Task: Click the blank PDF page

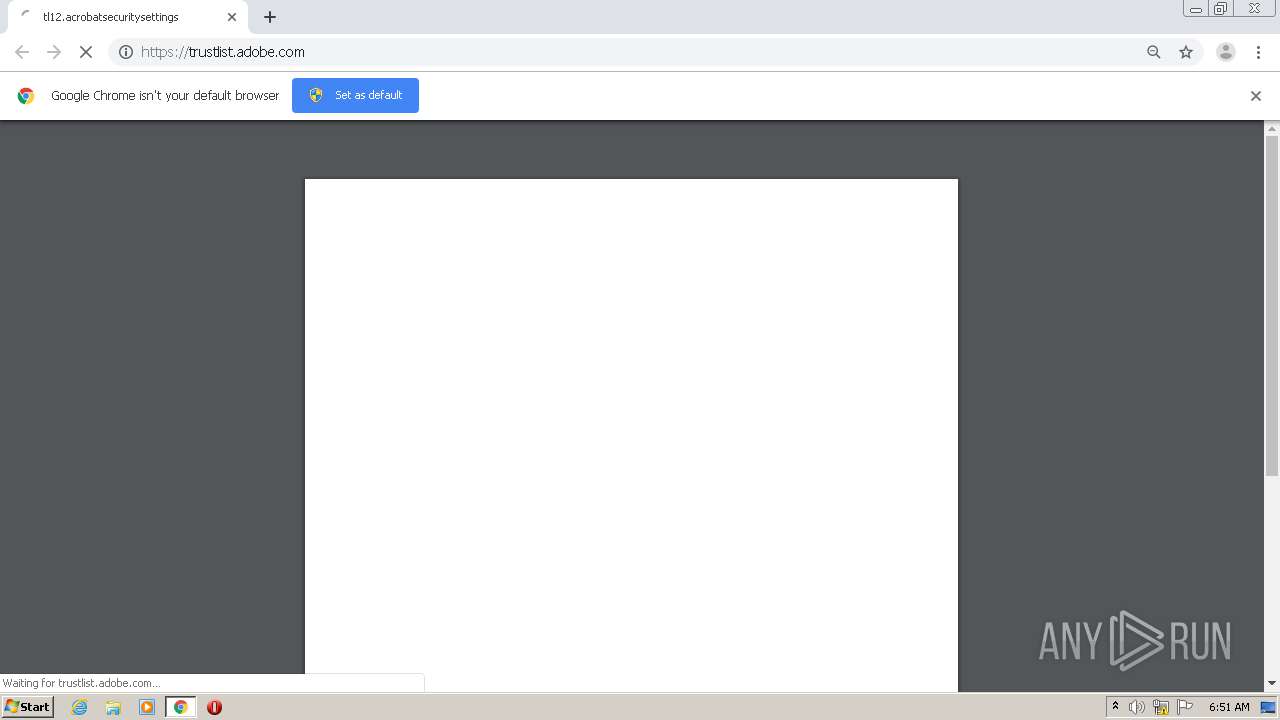Action: (x=631, y=435)
